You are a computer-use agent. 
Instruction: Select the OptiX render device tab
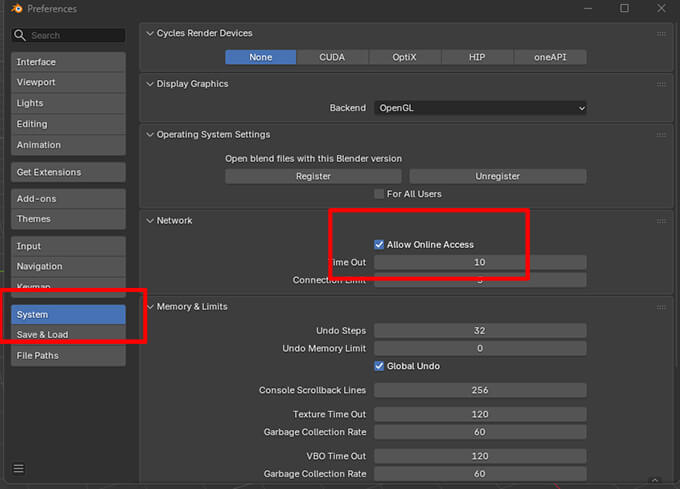(x=405, y=57)
